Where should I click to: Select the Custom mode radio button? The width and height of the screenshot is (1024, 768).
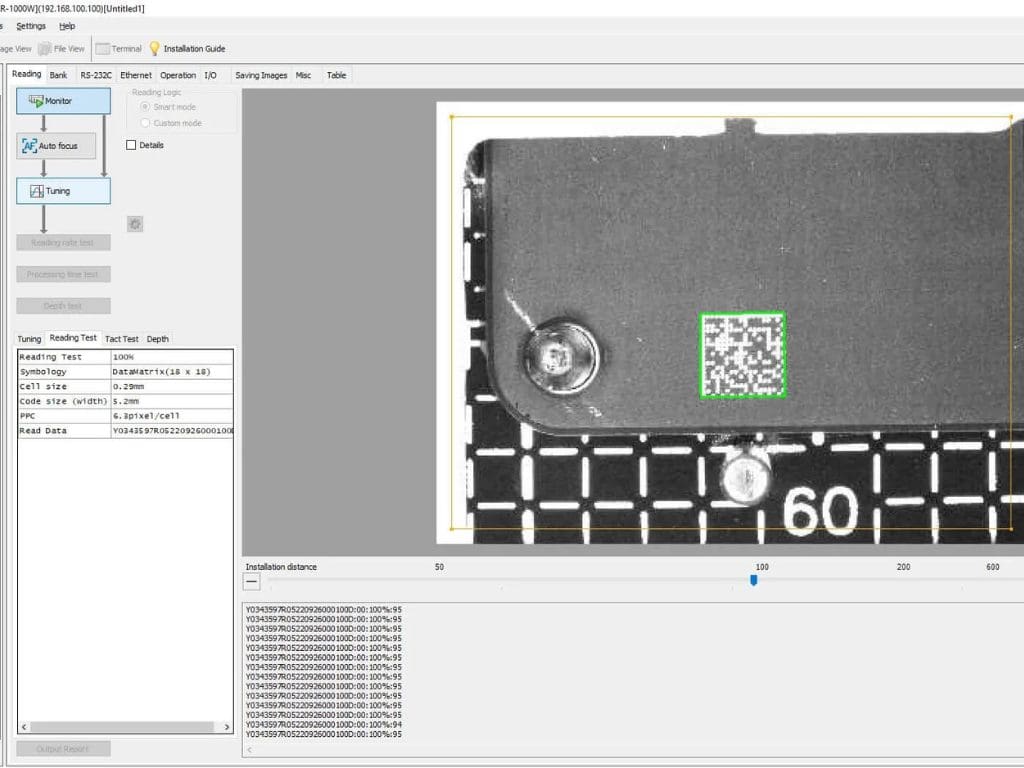coord(146,123)
